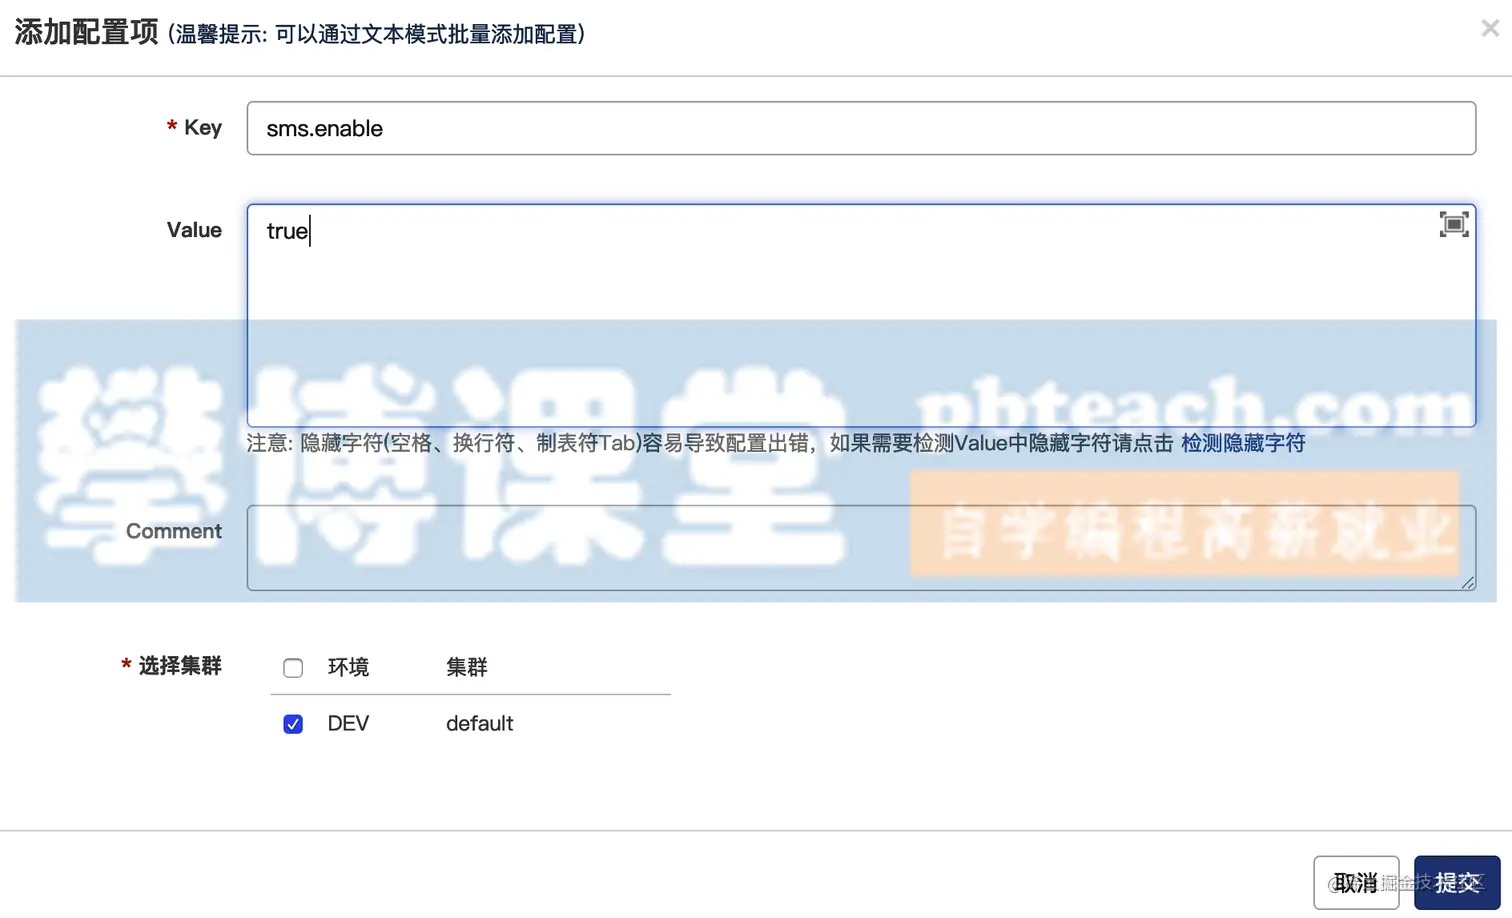Image resolution: width=1512 pixels, height=918 pixels.
Task: Click the 环境 column header text
Action: point(348,667)
